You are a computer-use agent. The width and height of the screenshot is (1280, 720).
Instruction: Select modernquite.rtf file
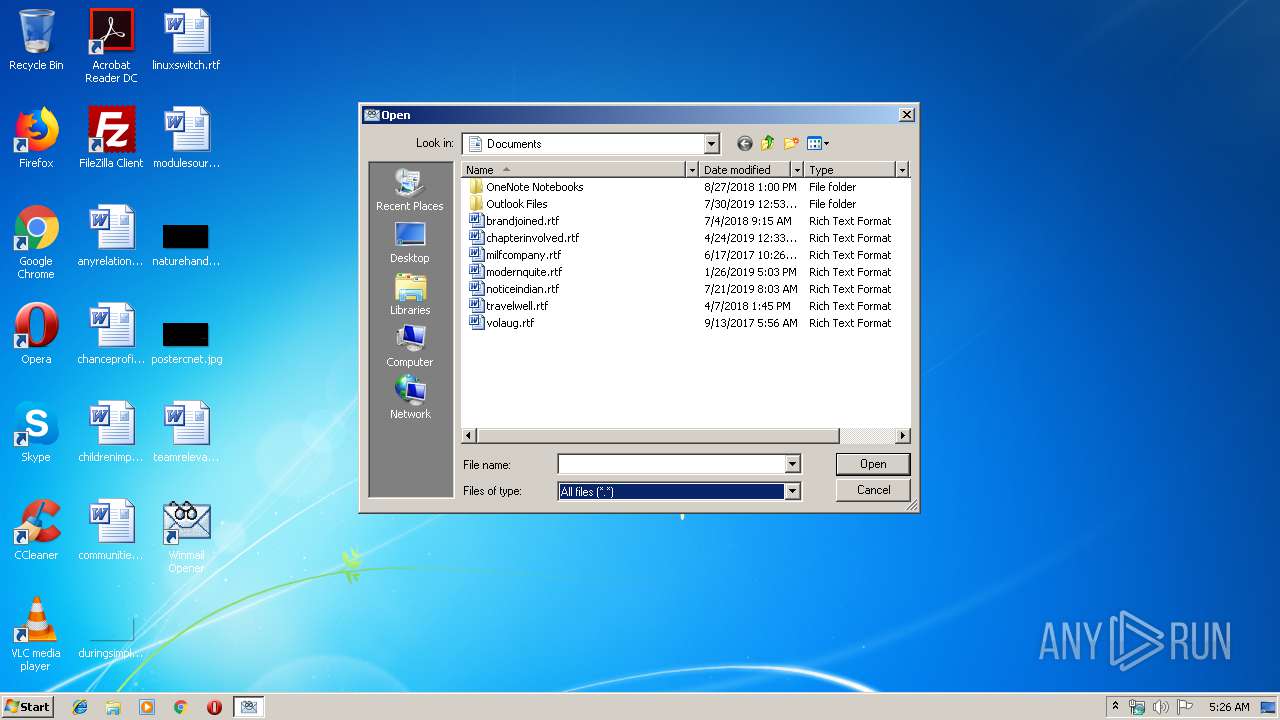point(516,272)
